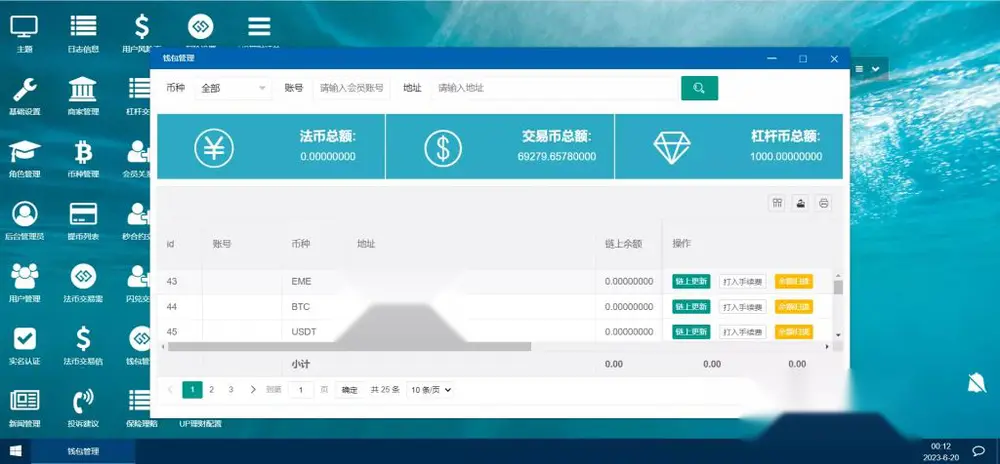
Task: Click the 链上余额 column header
Action: (x=623, y=243)
